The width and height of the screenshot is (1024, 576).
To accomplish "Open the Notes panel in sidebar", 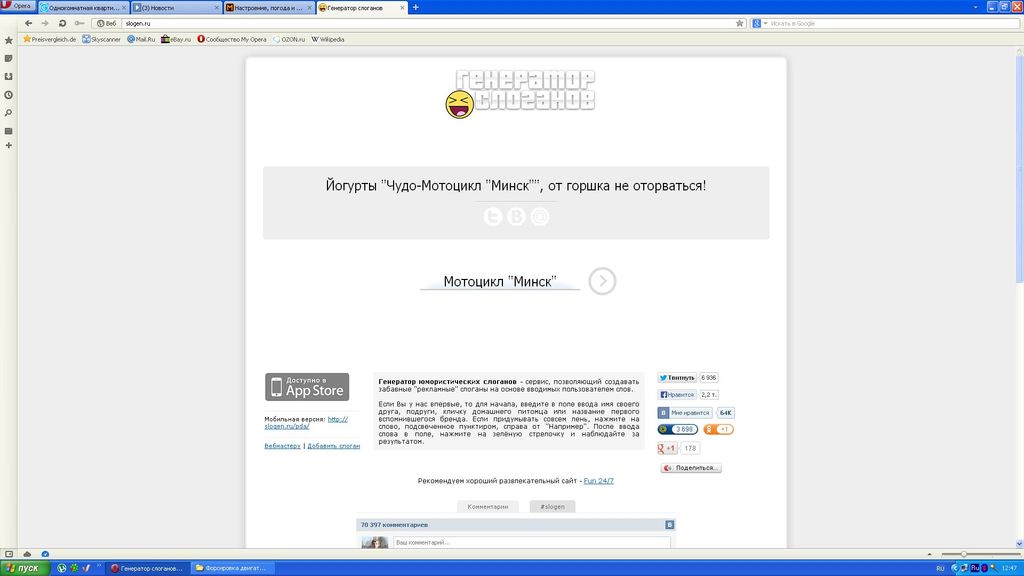I will (x=8, y=59).
